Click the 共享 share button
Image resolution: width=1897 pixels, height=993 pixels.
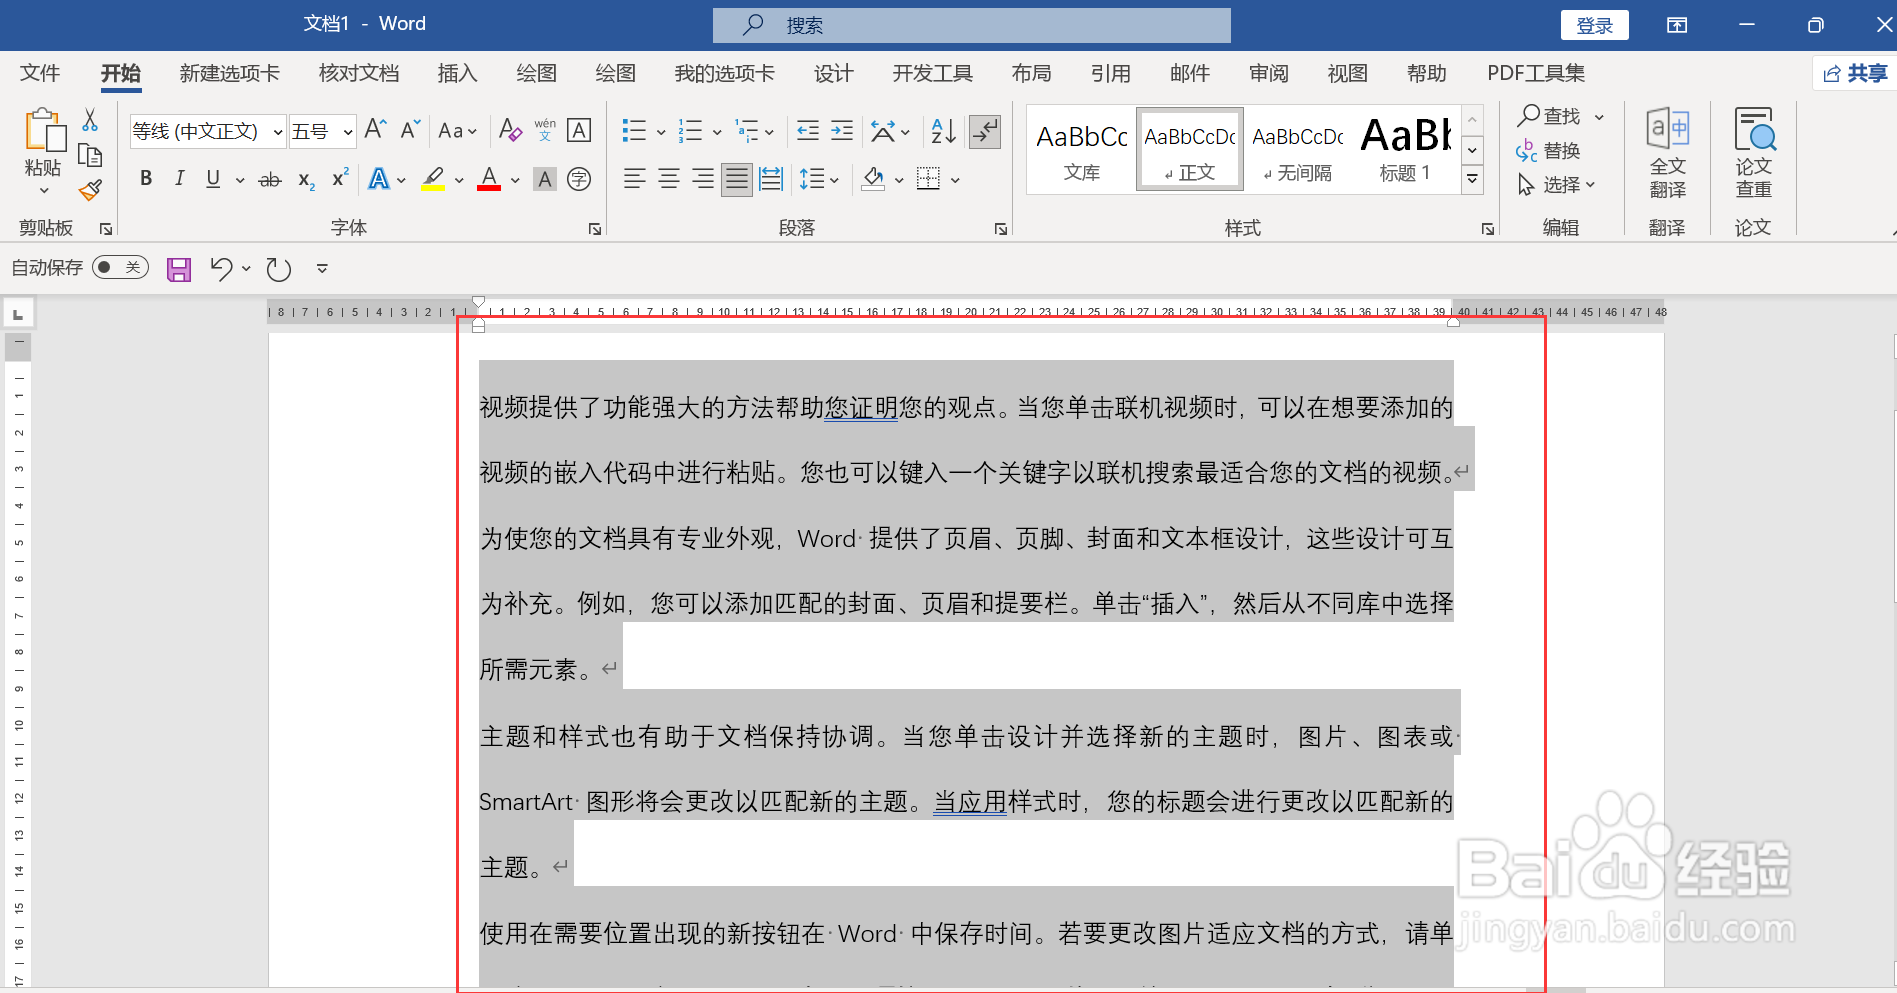click(x=1855, y=73)
